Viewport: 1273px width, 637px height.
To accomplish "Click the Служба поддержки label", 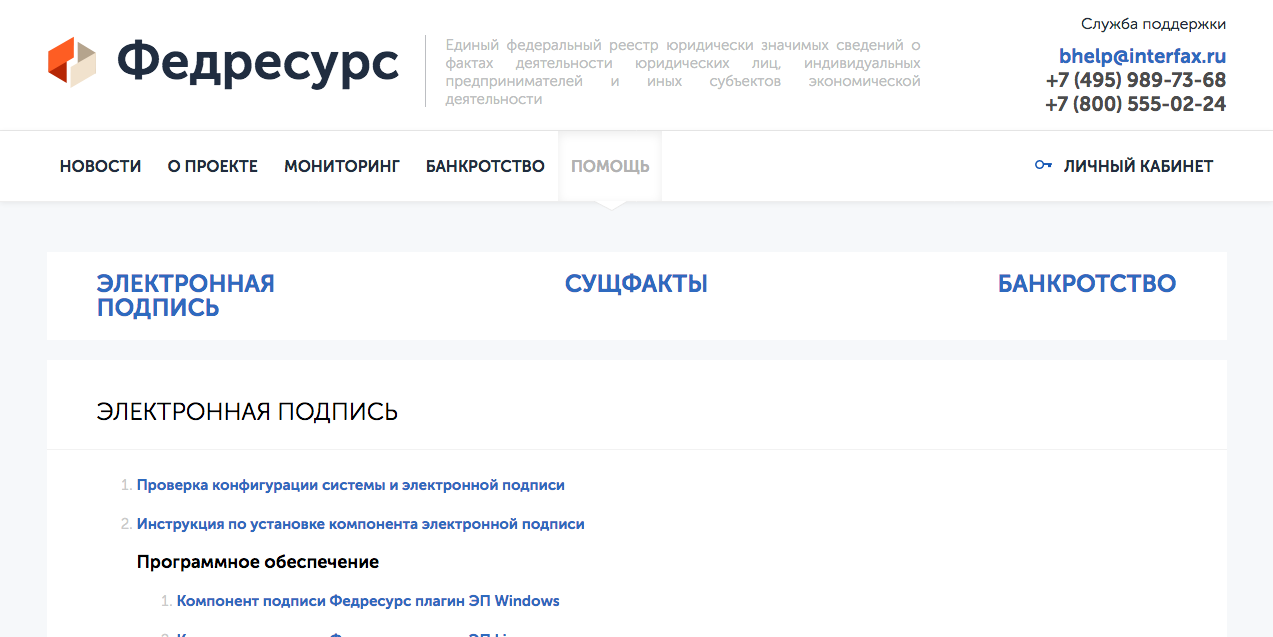I will click(1153, 24).
